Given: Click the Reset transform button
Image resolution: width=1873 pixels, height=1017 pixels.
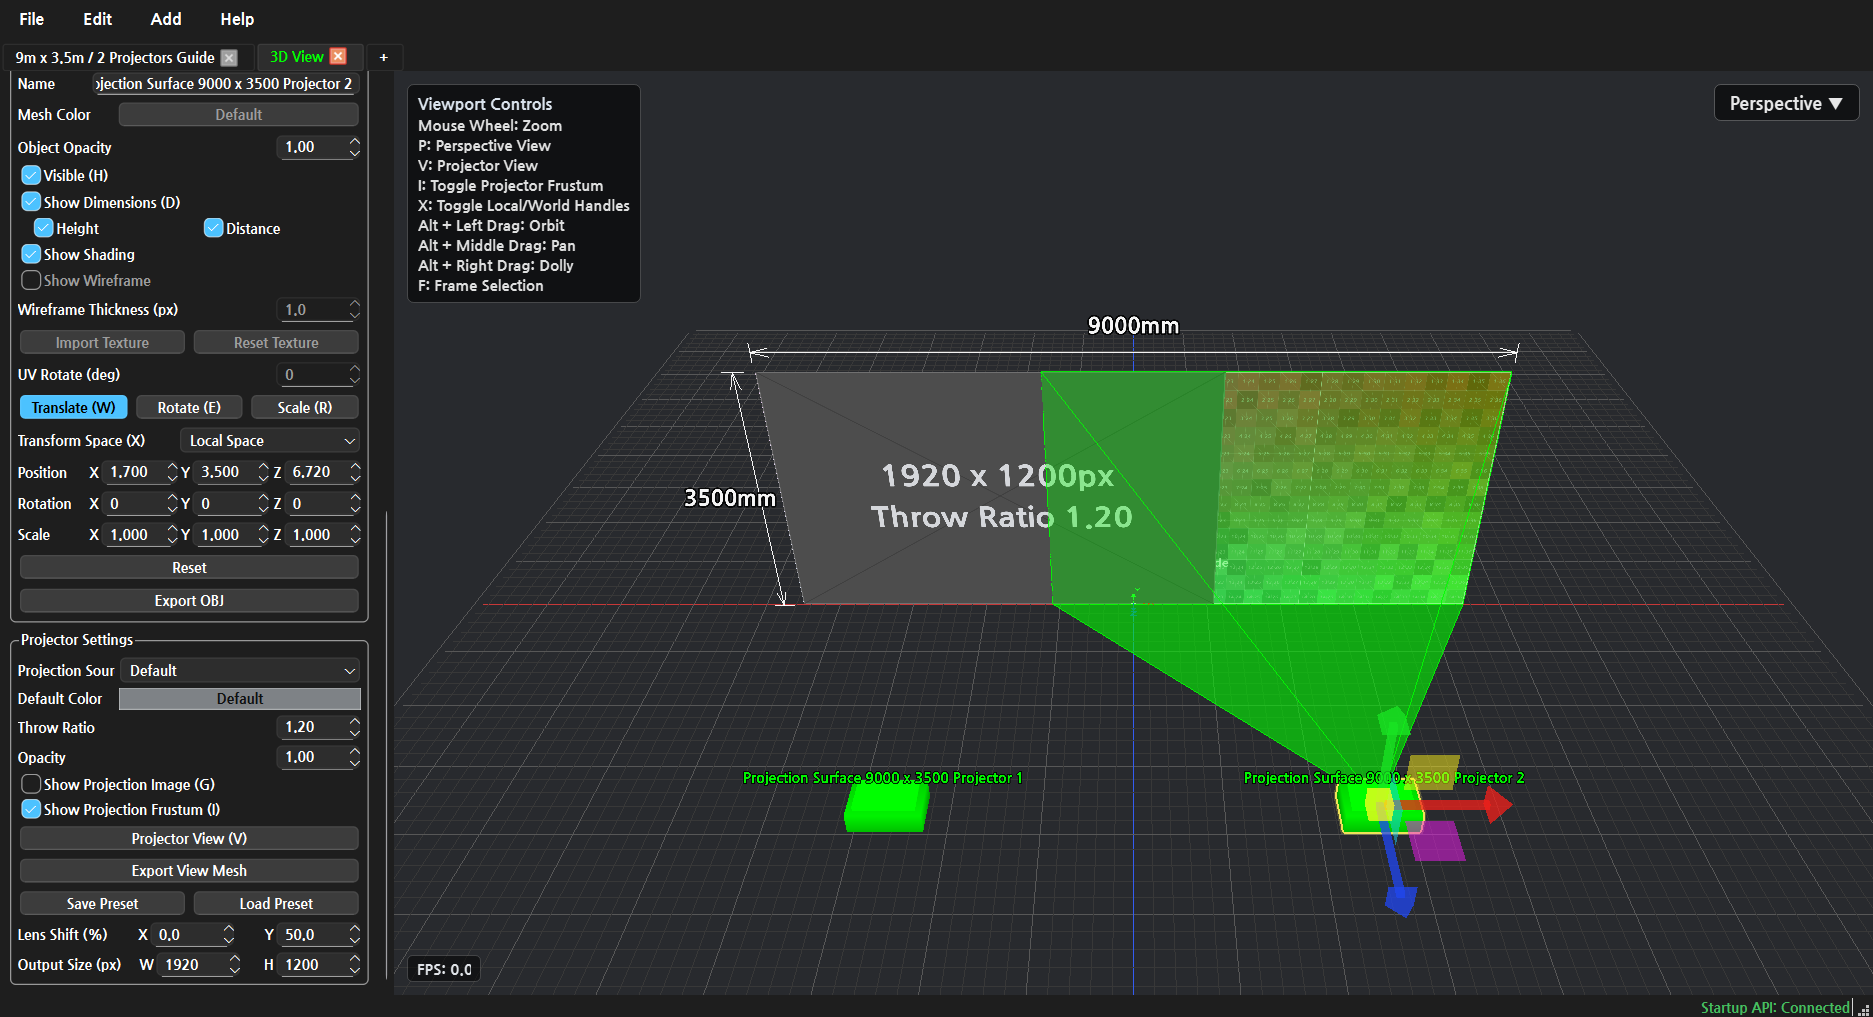Looking at the screenshot, I should click(189, 568).
